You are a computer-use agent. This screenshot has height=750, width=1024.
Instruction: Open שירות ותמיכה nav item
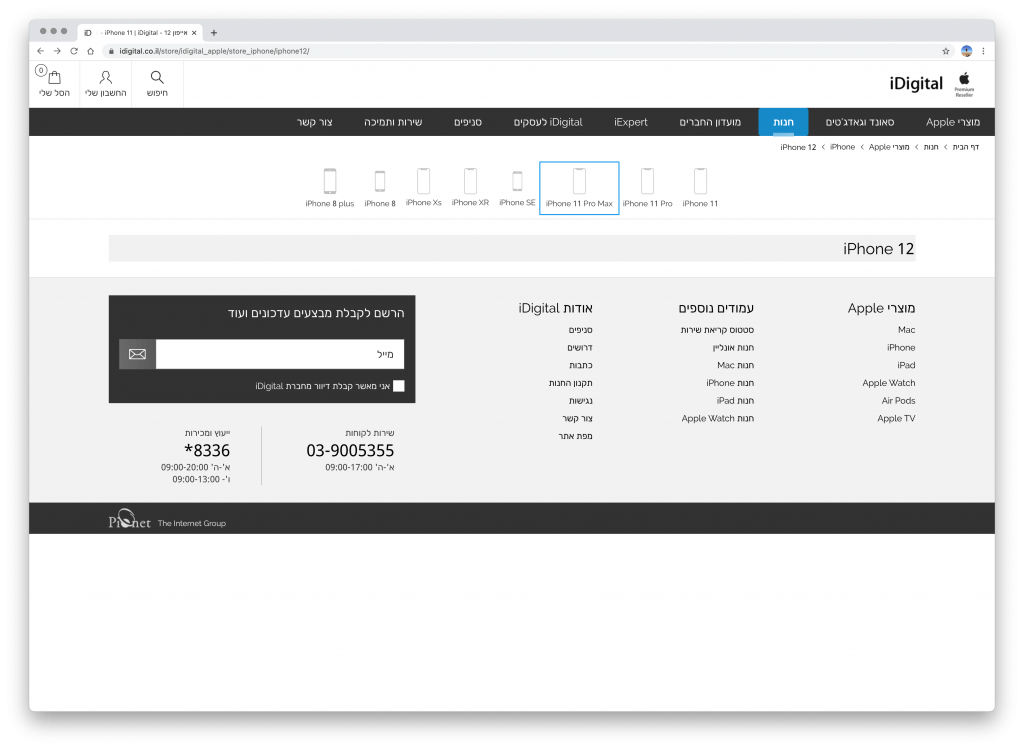coord(393,122)
